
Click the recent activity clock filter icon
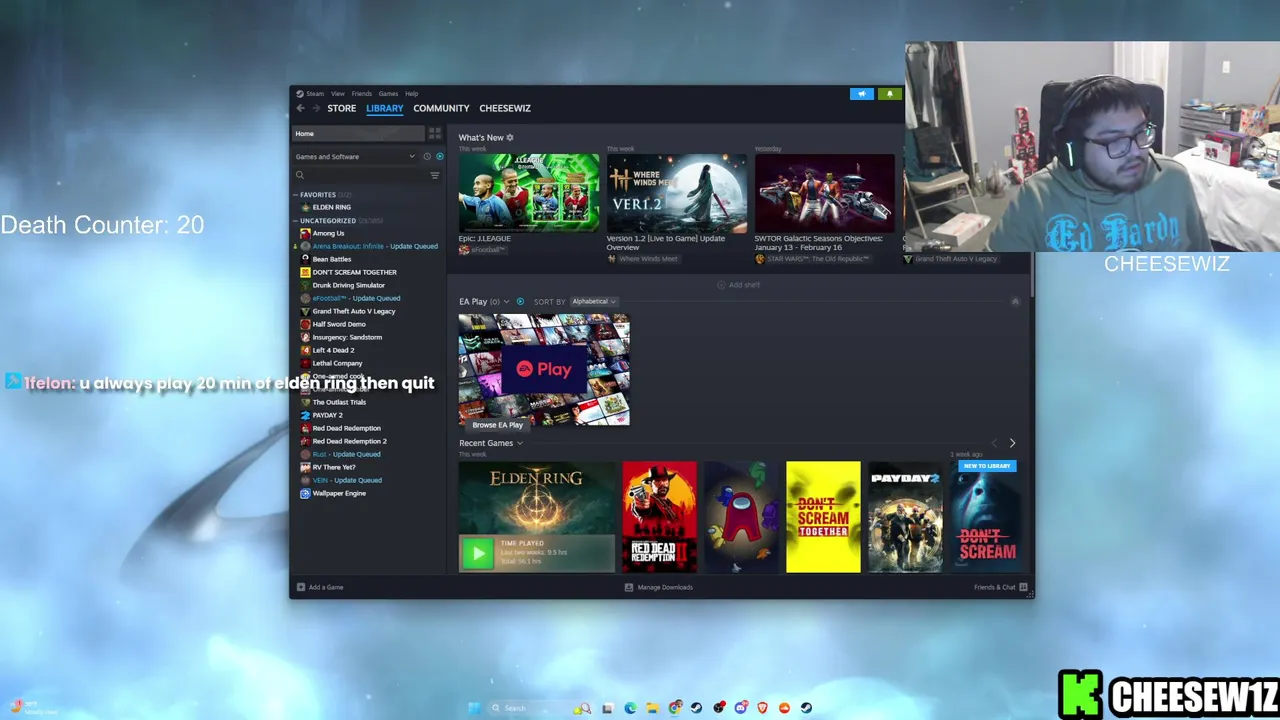tap(427, 157)
